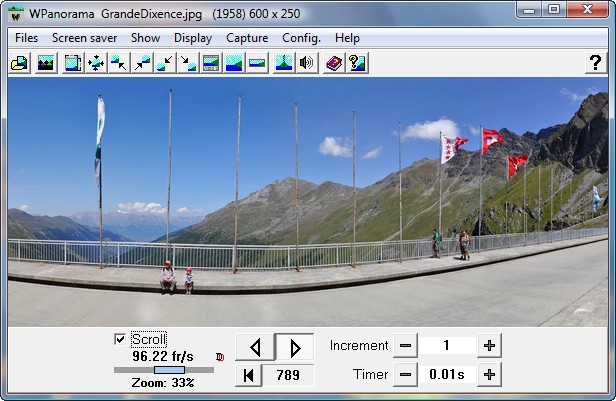Click the mountain picture toolbar icon
Image resolution: width=616 pixels, height=401 pixels.
coord(46,63)
